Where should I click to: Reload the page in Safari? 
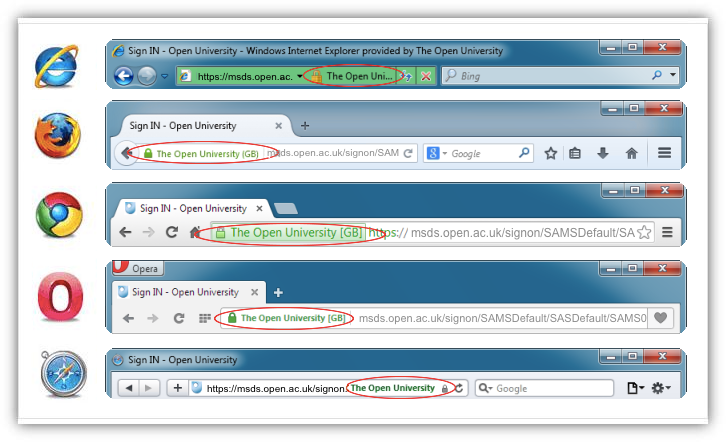459,388
